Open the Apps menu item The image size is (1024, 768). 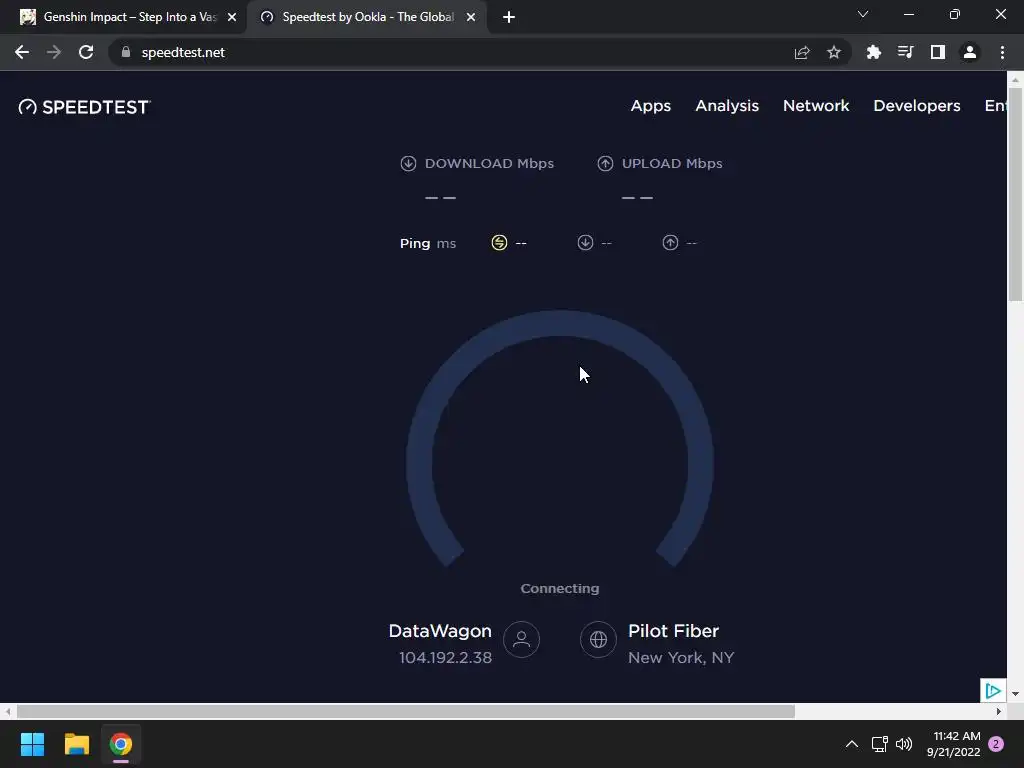click(650, 106)
